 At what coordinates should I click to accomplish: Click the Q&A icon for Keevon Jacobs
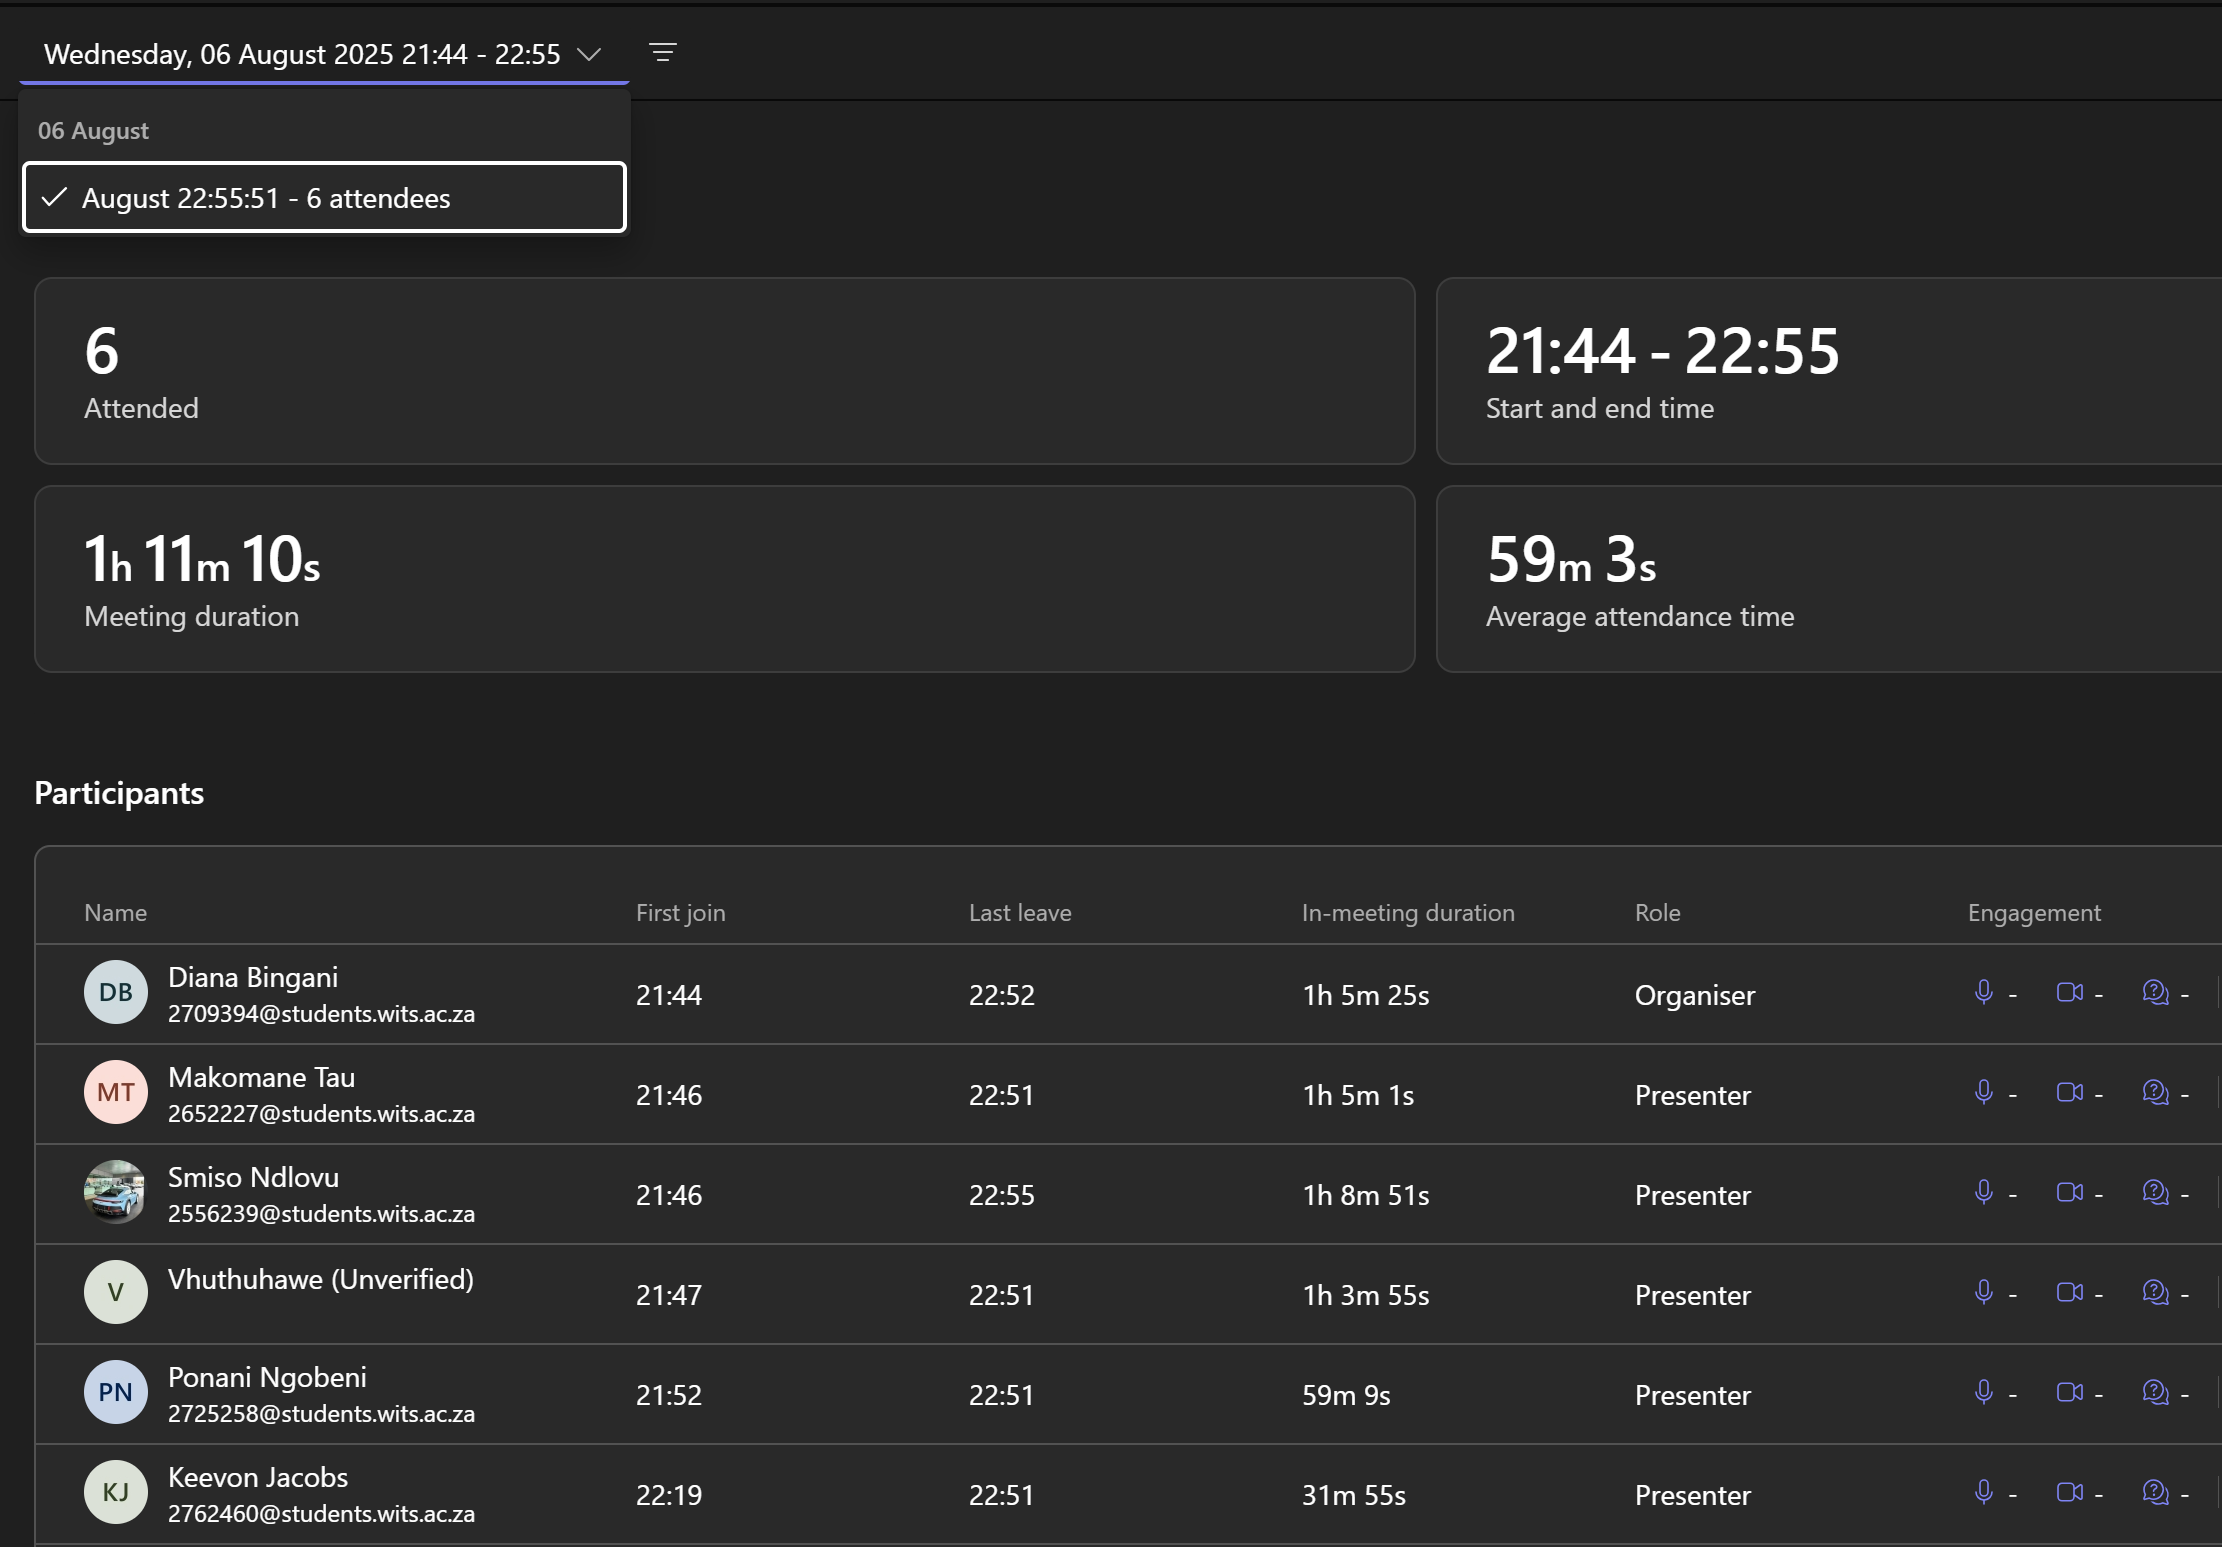click(2154, 1492)
